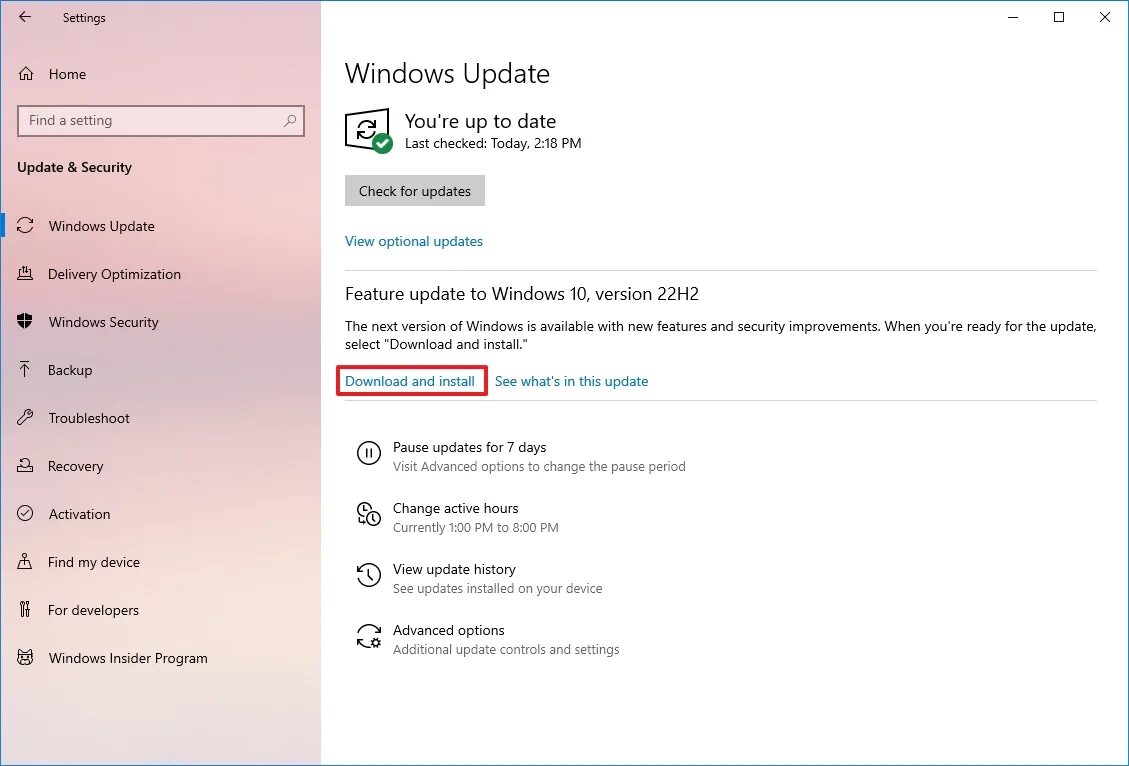Select Pause updates for 7 days
Viewport: 1129px width, 766px height.
(469, 447)
